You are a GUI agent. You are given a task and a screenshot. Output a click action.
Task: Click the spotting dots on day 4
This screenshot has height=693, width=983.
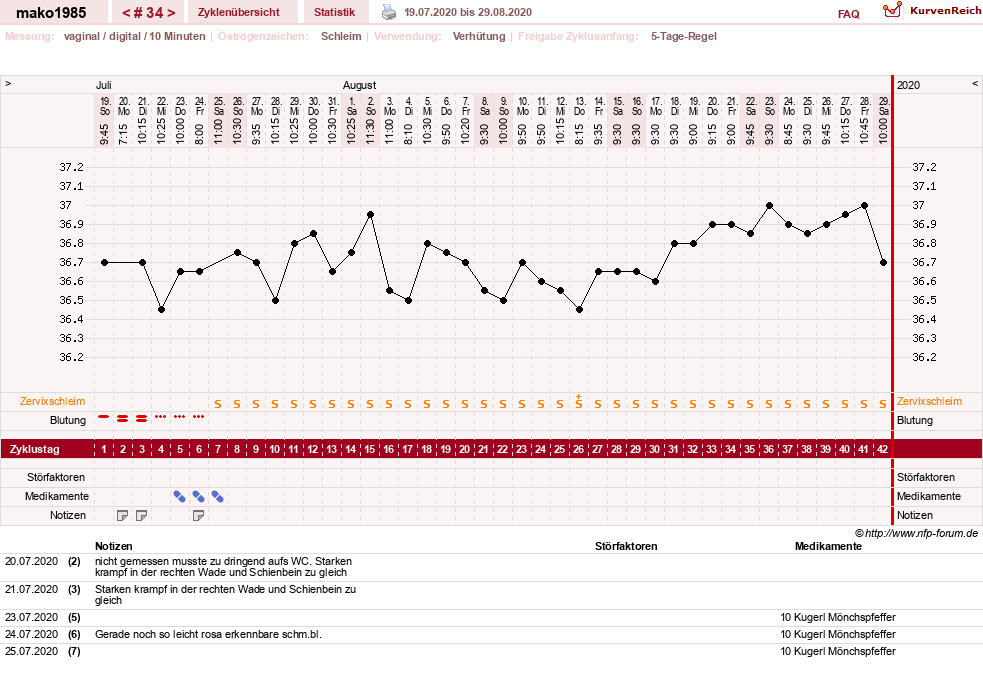pos(160,416)
